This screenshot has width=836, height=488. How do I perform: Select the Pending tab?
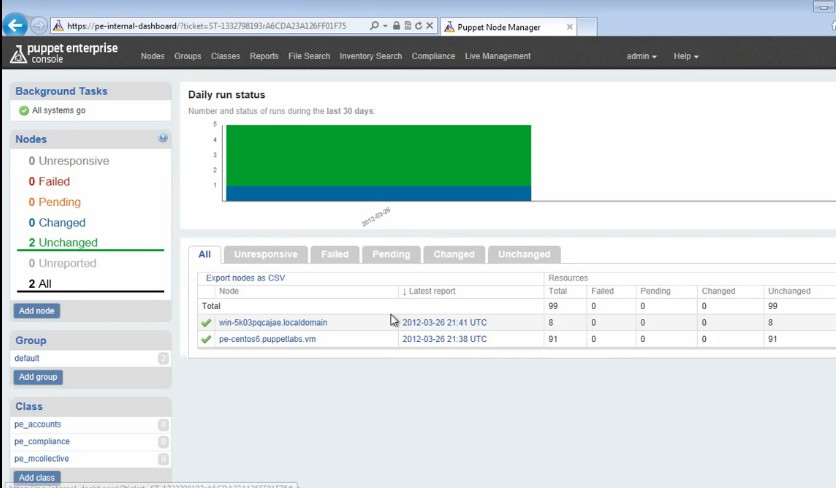pyautogui.click(x=391, y=254)
